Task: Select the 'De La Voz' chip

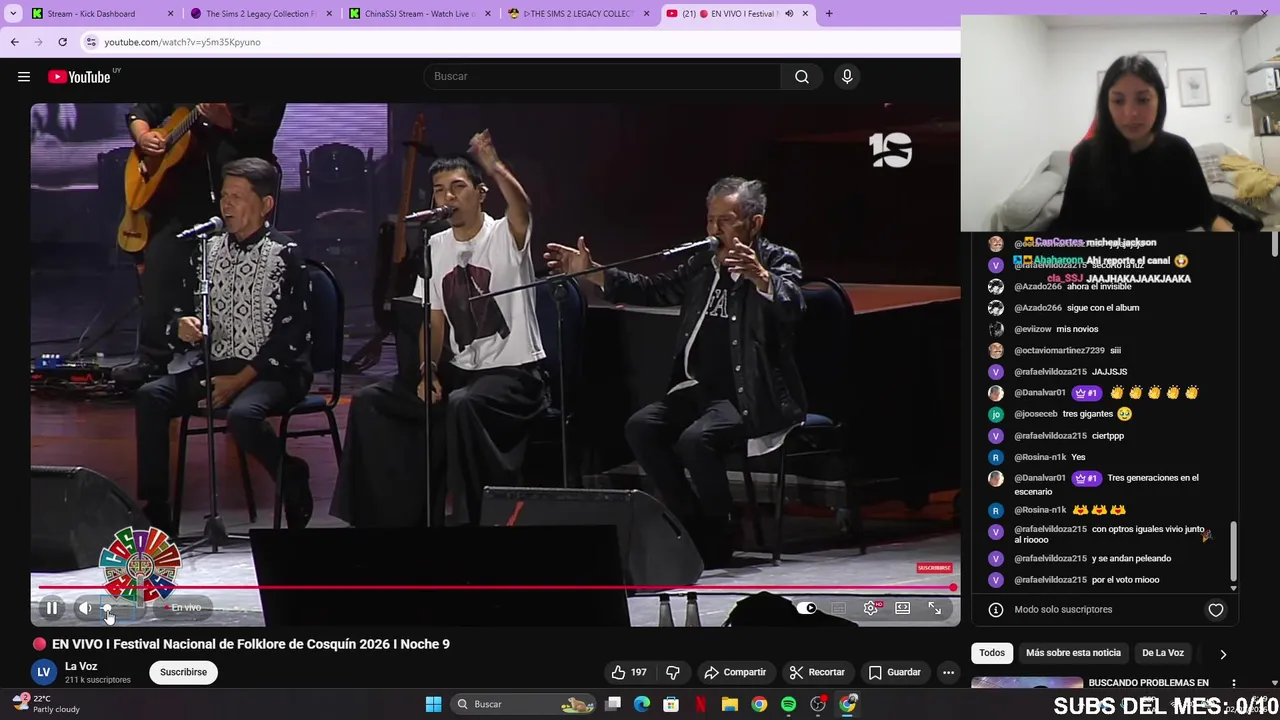Action: click(x=1163, y=653)
